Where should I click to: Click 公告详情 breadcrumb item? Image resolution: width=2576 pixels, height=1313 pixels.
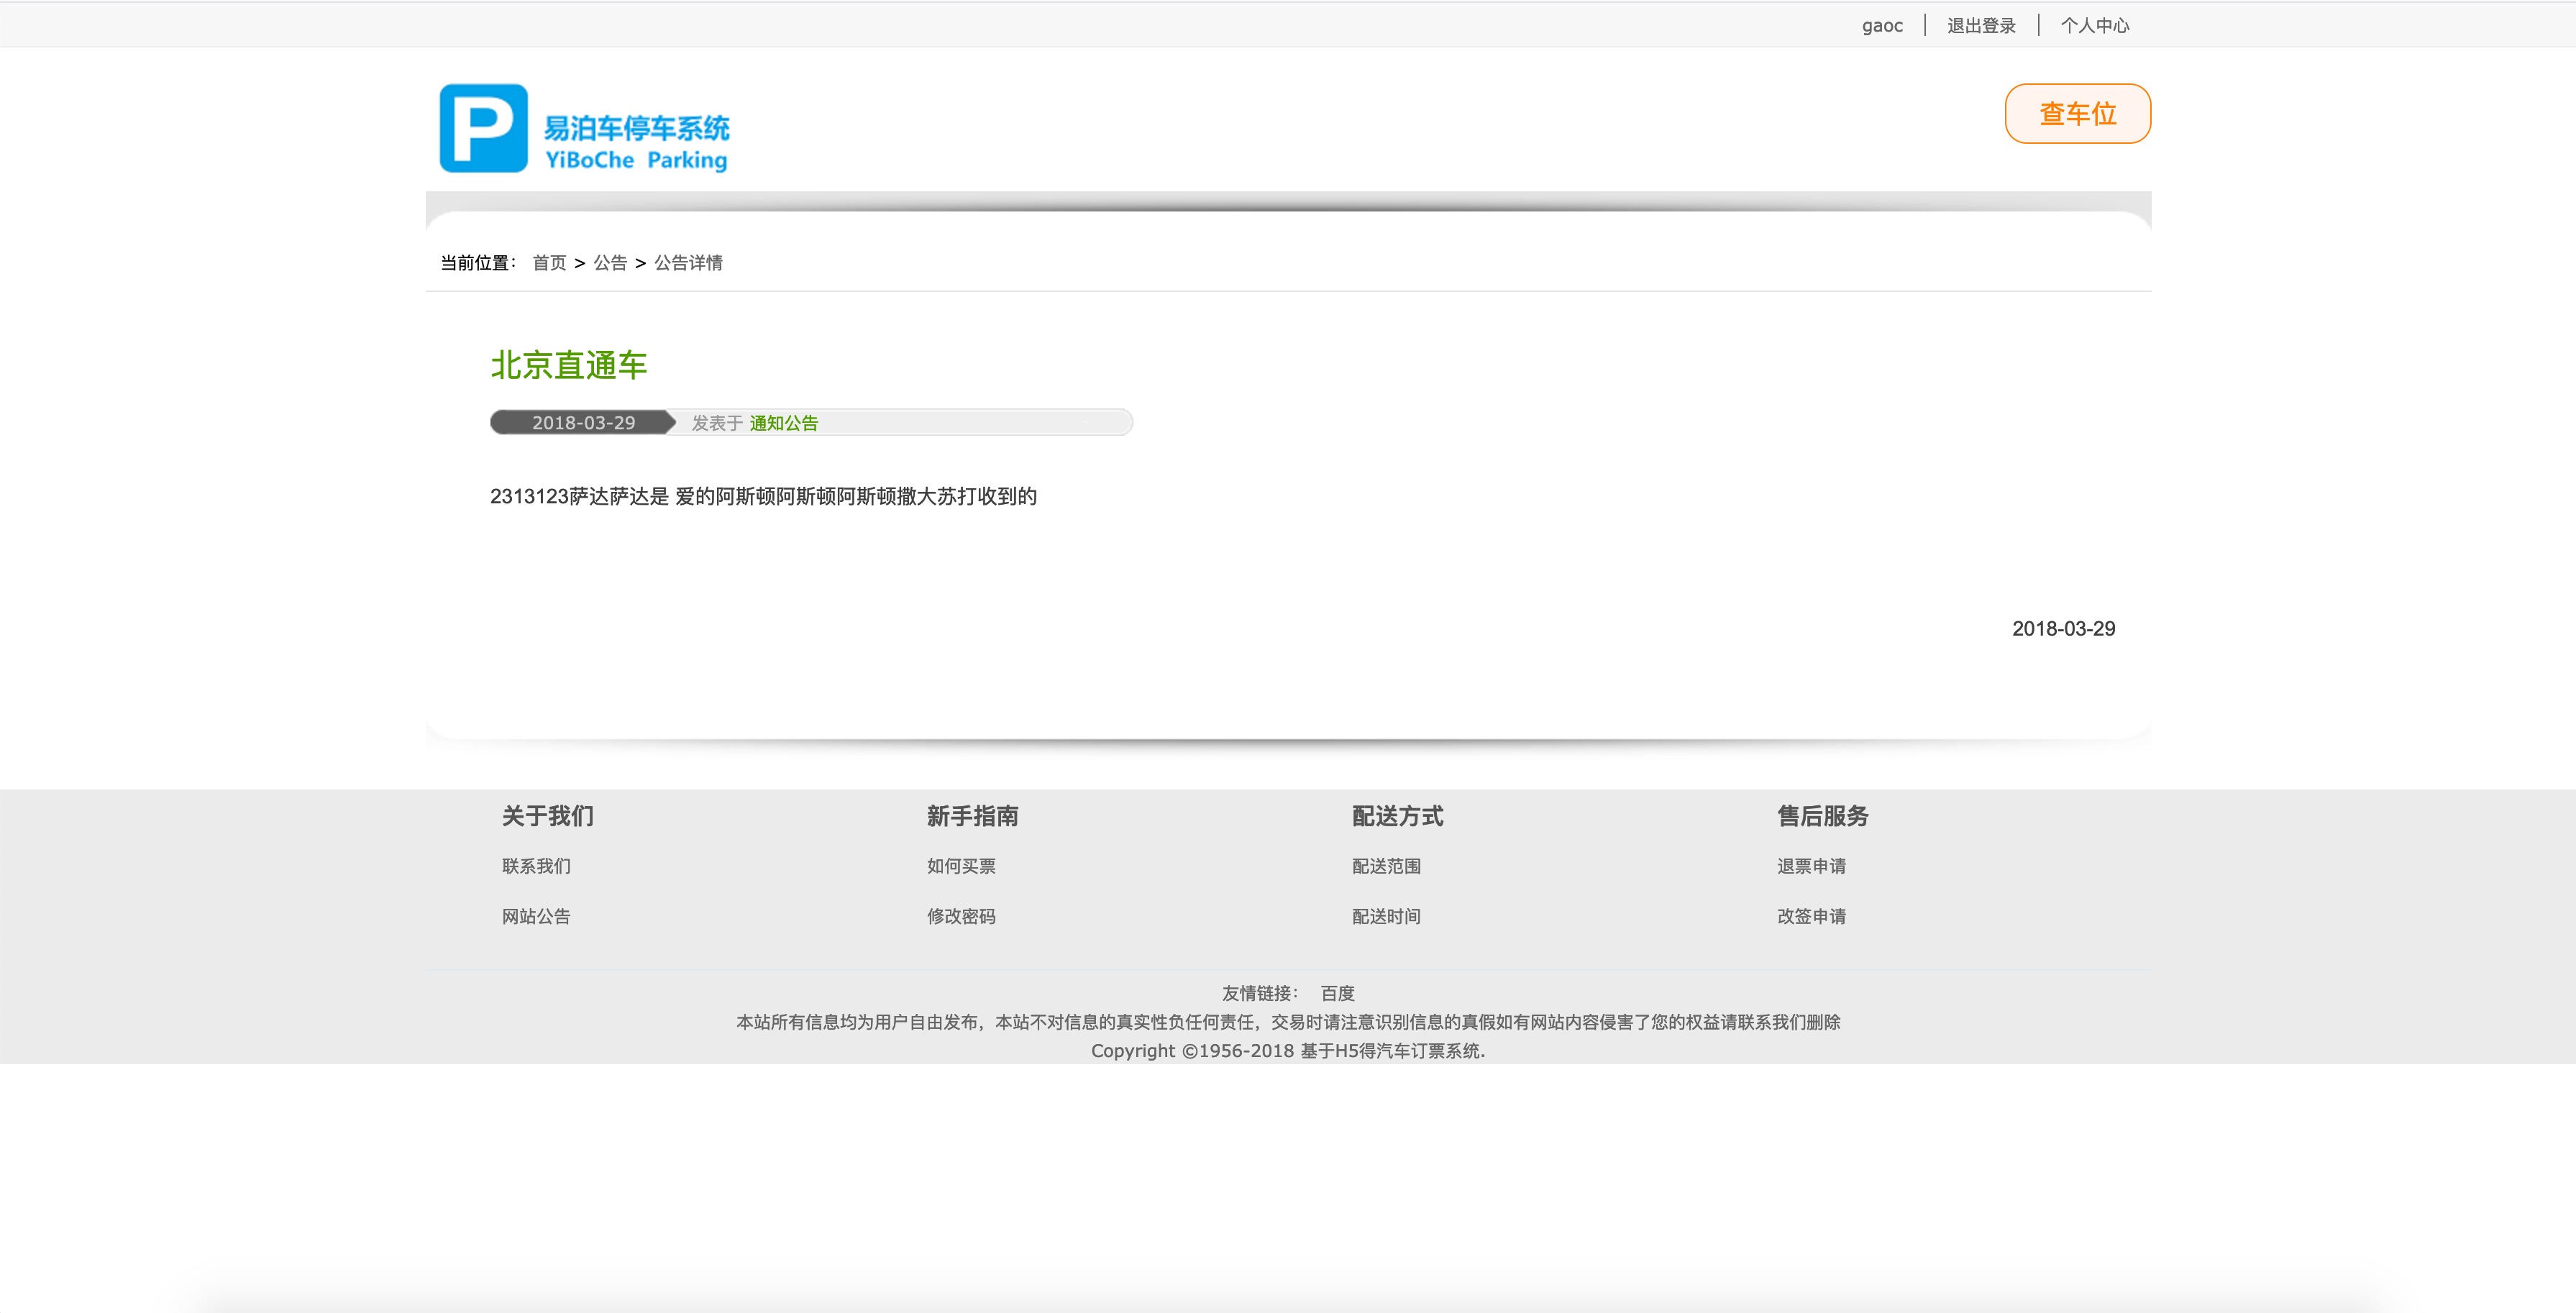coord(688,262)
